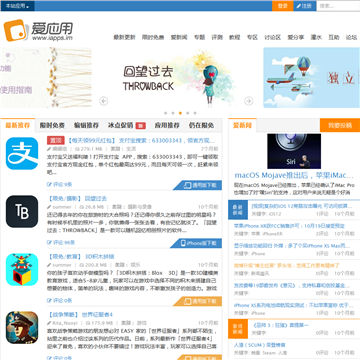Viewport: 360px width, 360px height.
Task: Expand the 本站应用 dropdown menu
Action: pyautogui.click(x=17, y=6)
